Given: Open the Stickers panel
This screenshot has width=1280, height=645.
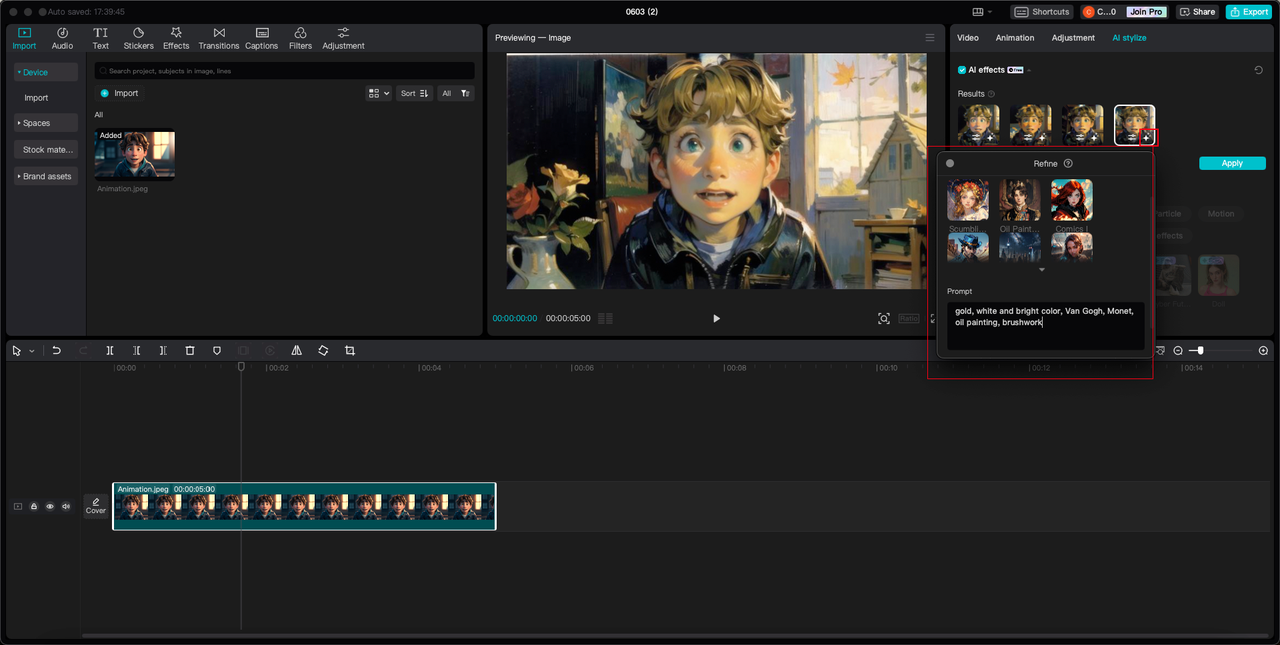Looking at the screenshot, I should point(139,38).
